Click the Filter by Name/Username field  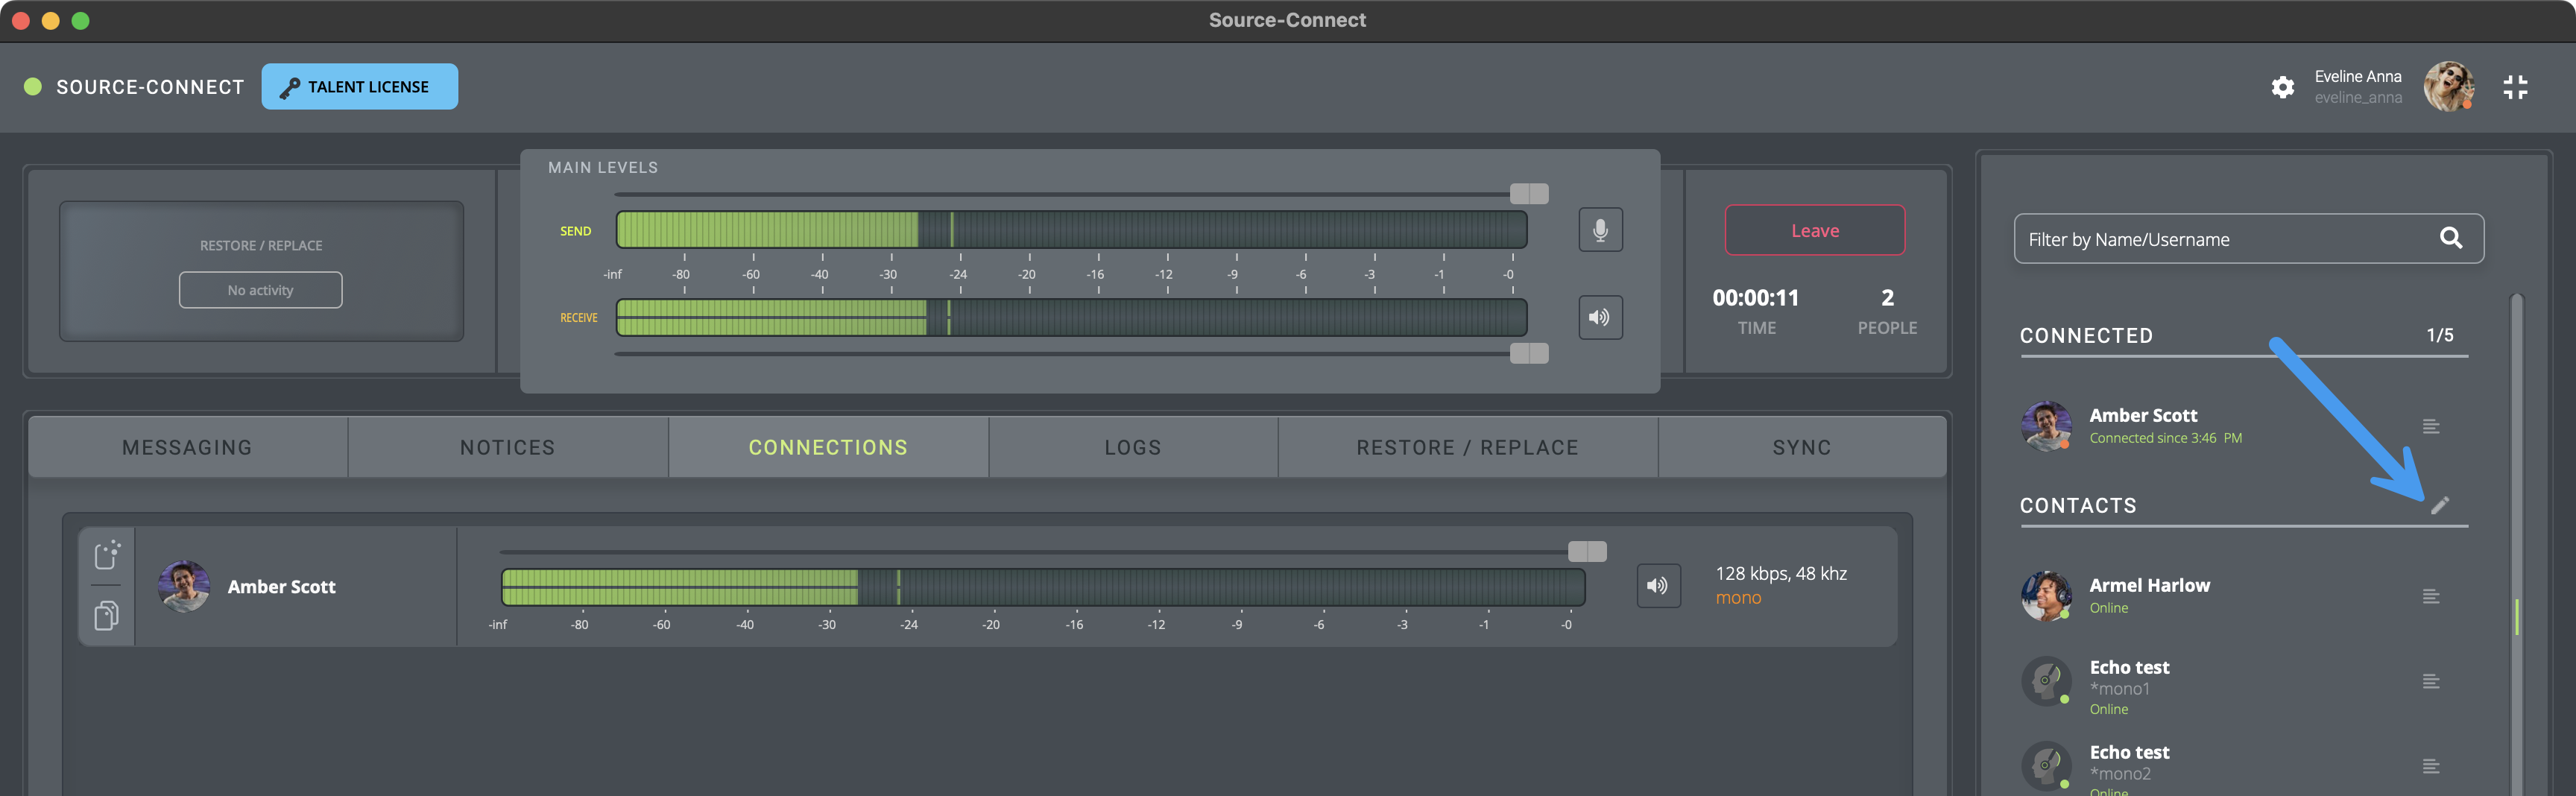2220,239
